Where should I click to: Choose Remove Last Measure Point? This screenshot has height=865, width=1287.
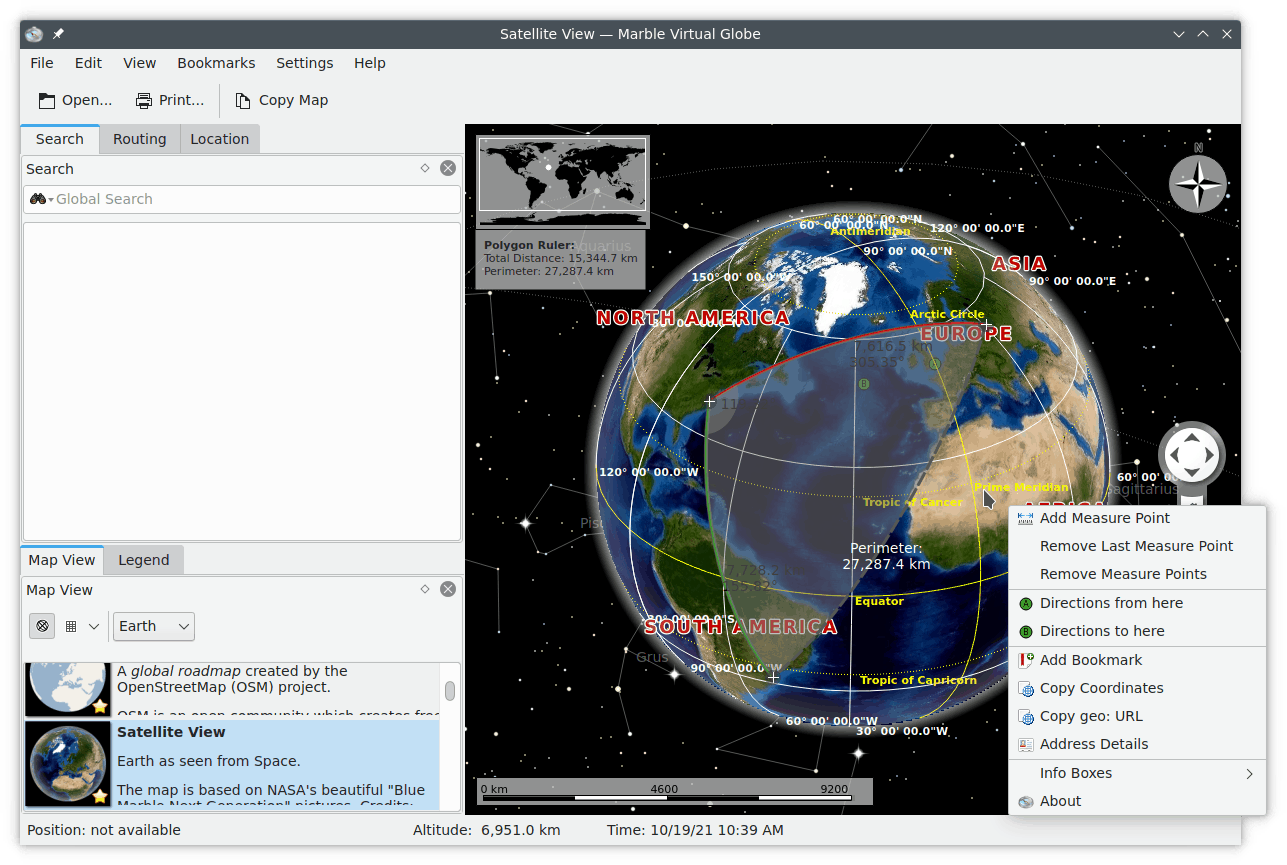pyautogui.click(x=1137, y=546)
